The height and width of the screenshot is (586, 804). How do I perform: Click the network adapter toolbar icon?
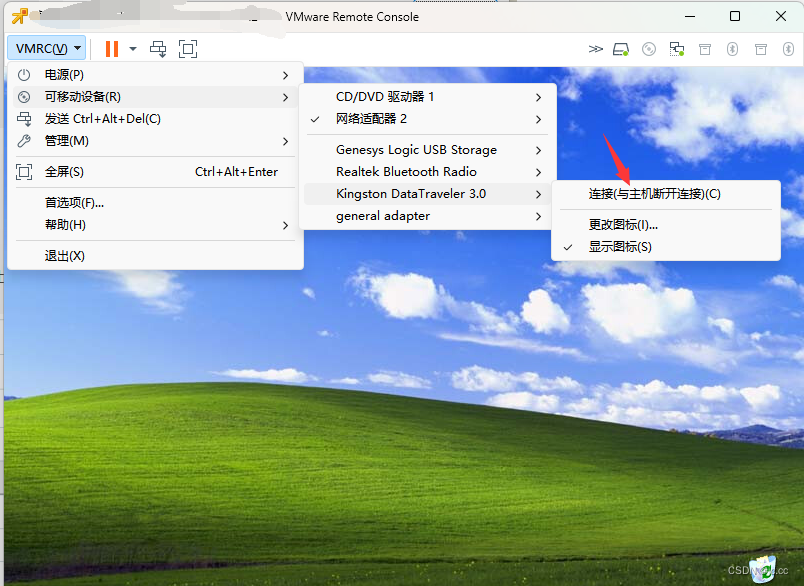[x=677, y=49]
